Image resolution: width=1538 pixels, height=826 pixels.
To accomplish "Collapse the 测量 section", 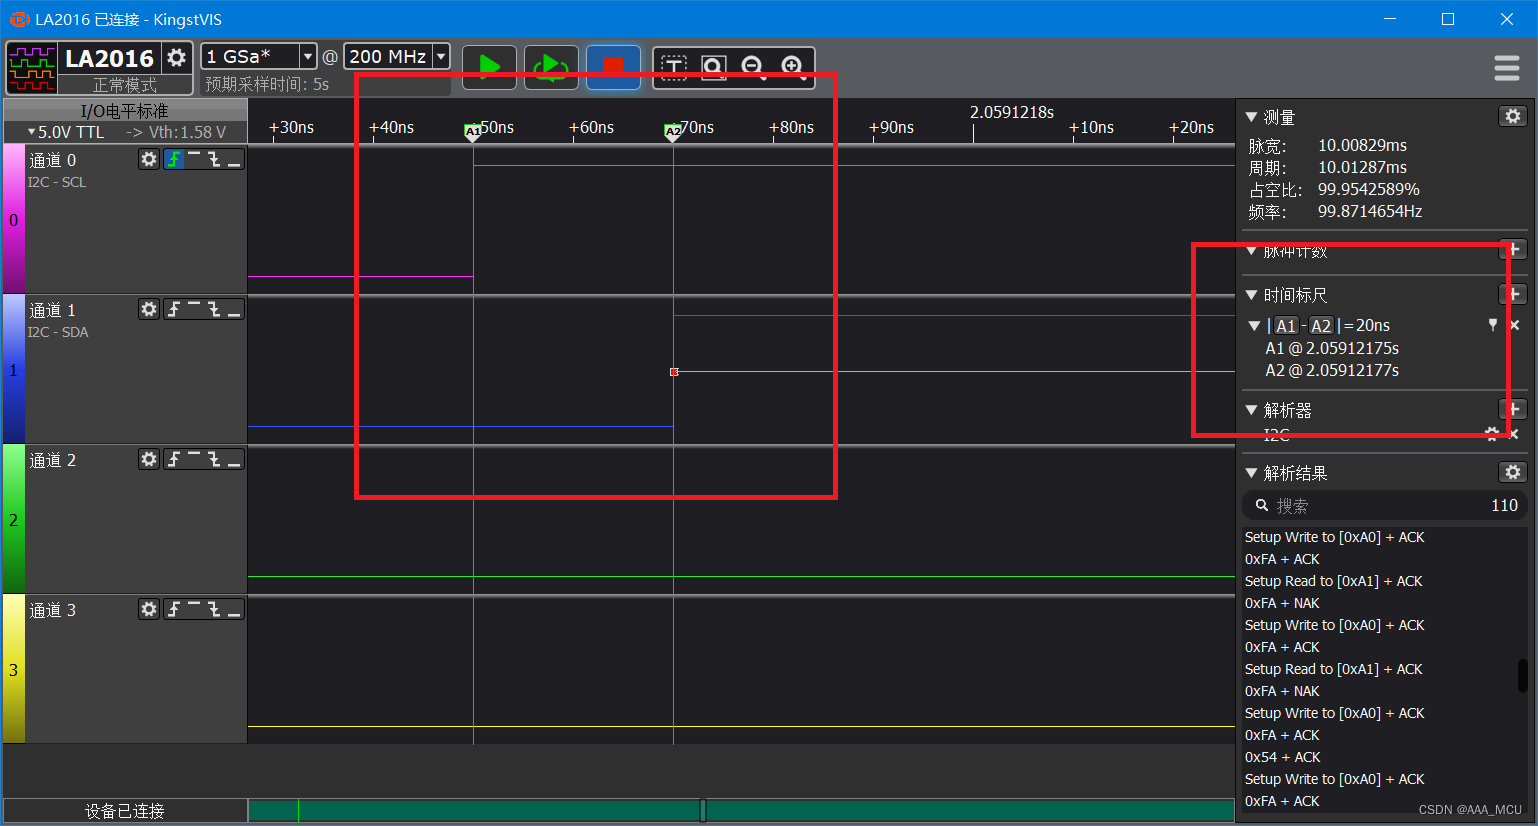I will point(1251,117).
